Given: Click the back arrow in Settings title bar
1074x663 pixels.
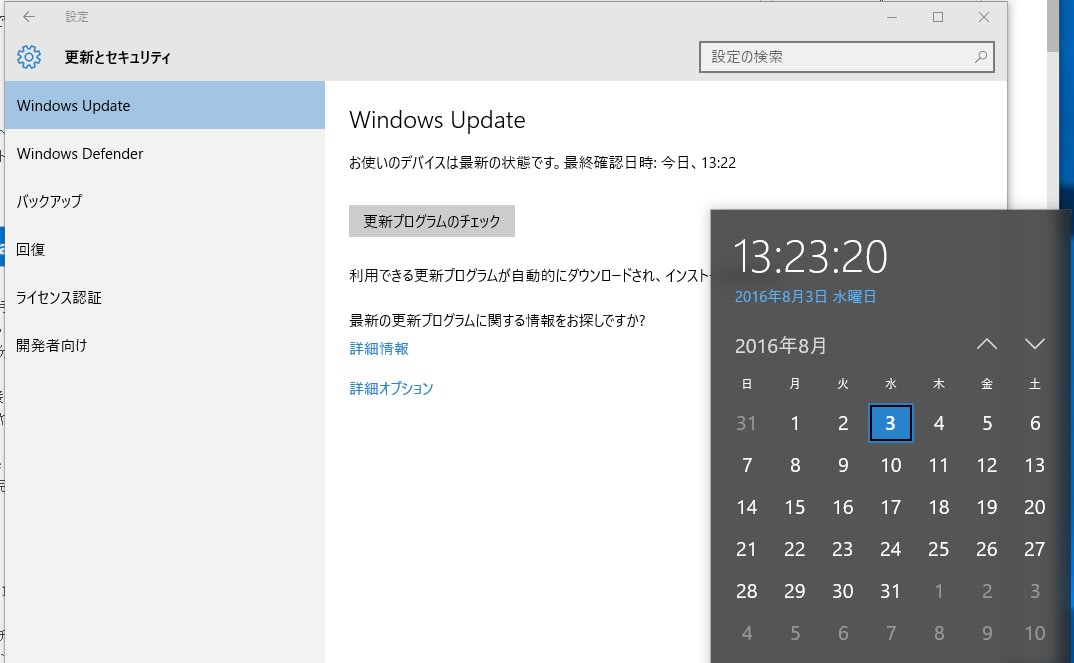Looking at the screenshot, I should click(x=29, y=16).
